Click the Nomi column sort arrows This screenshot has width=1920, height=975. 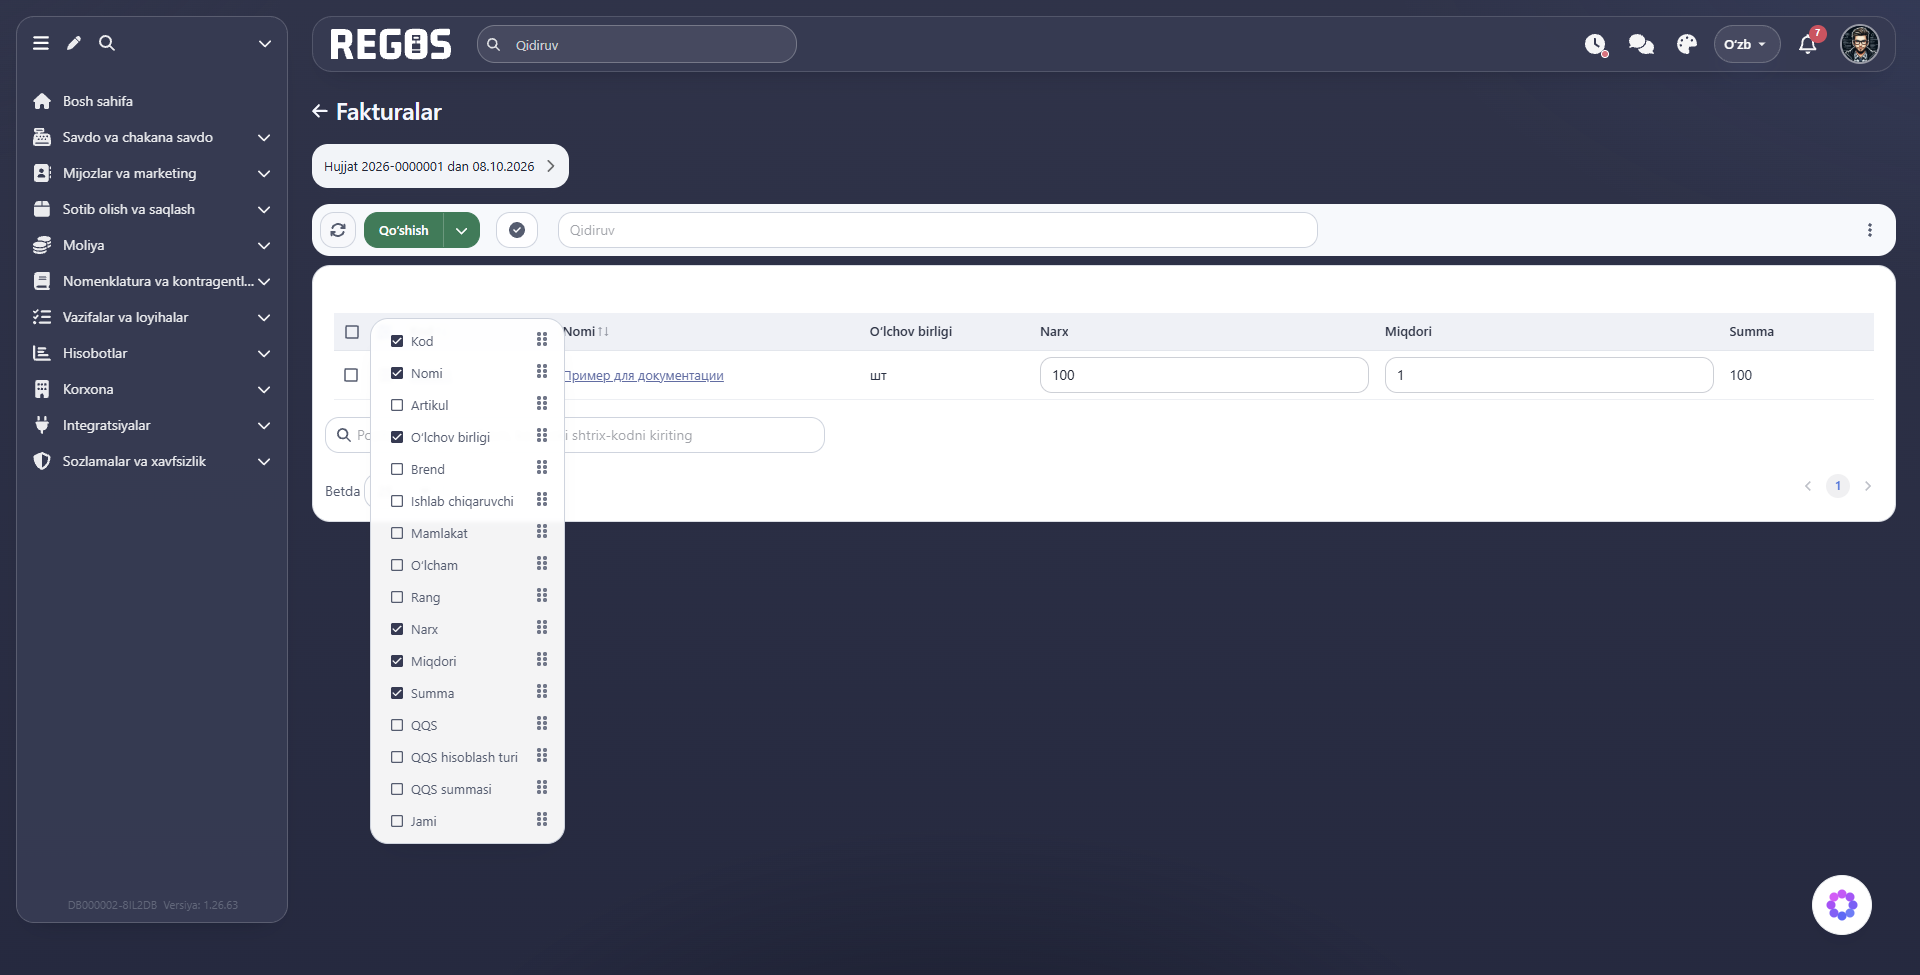[603, 331]
